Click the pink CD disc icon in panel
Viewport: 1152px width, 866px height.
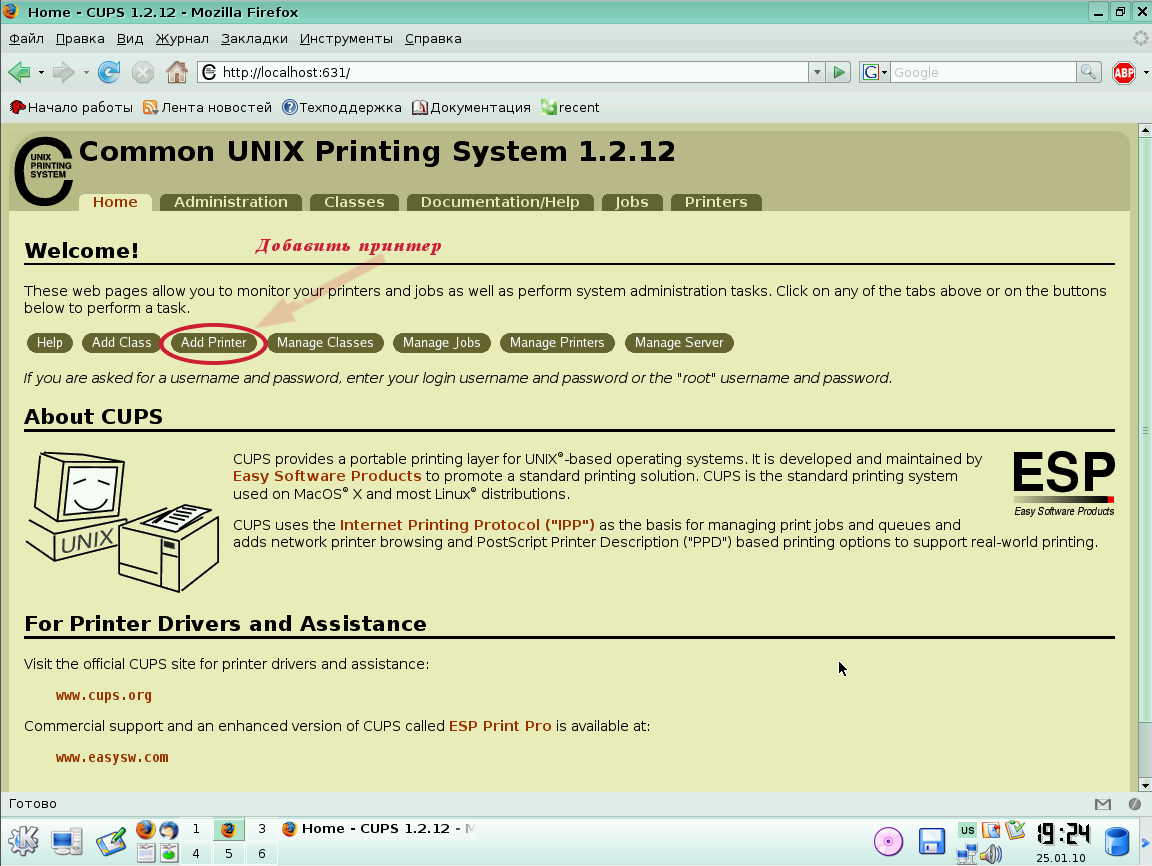[888, 842]
